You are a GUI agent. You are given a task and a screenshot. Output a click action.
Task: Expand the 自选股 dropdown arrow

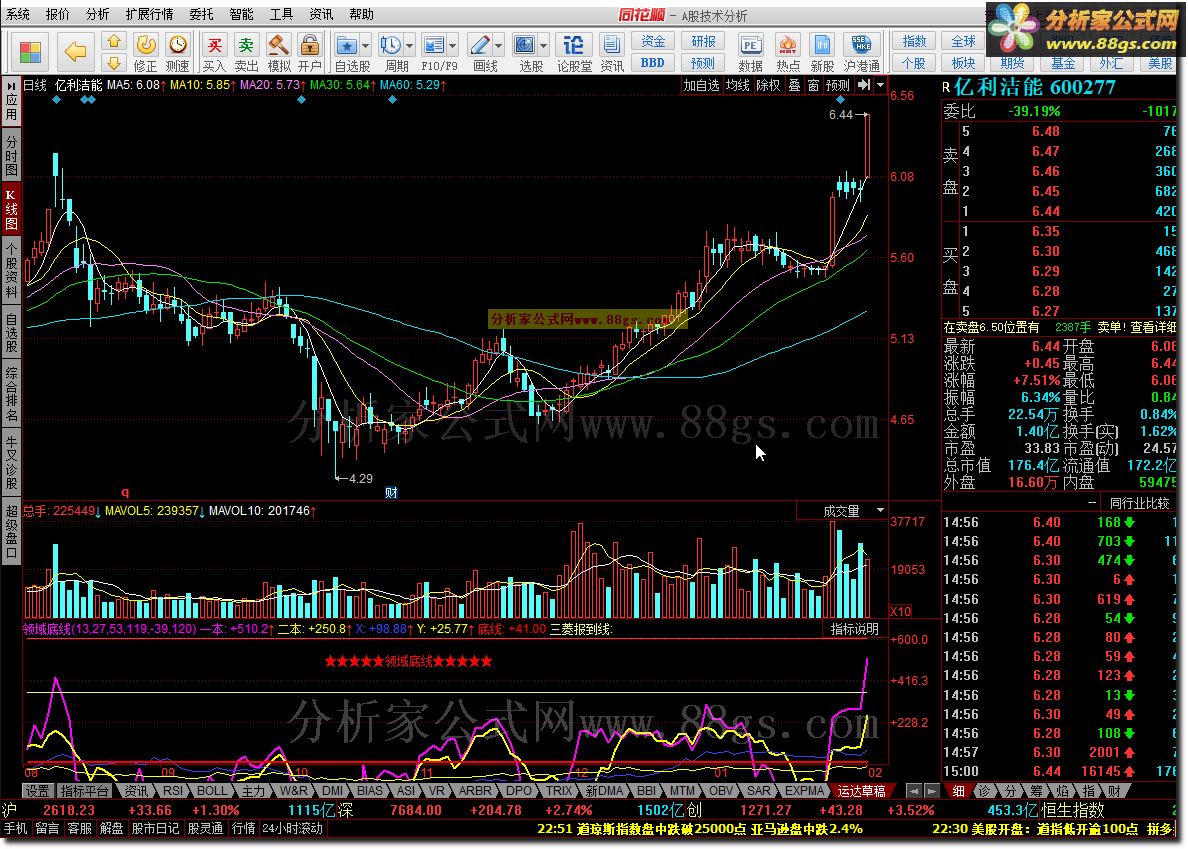pyautogui.click(x=365, y=45)
